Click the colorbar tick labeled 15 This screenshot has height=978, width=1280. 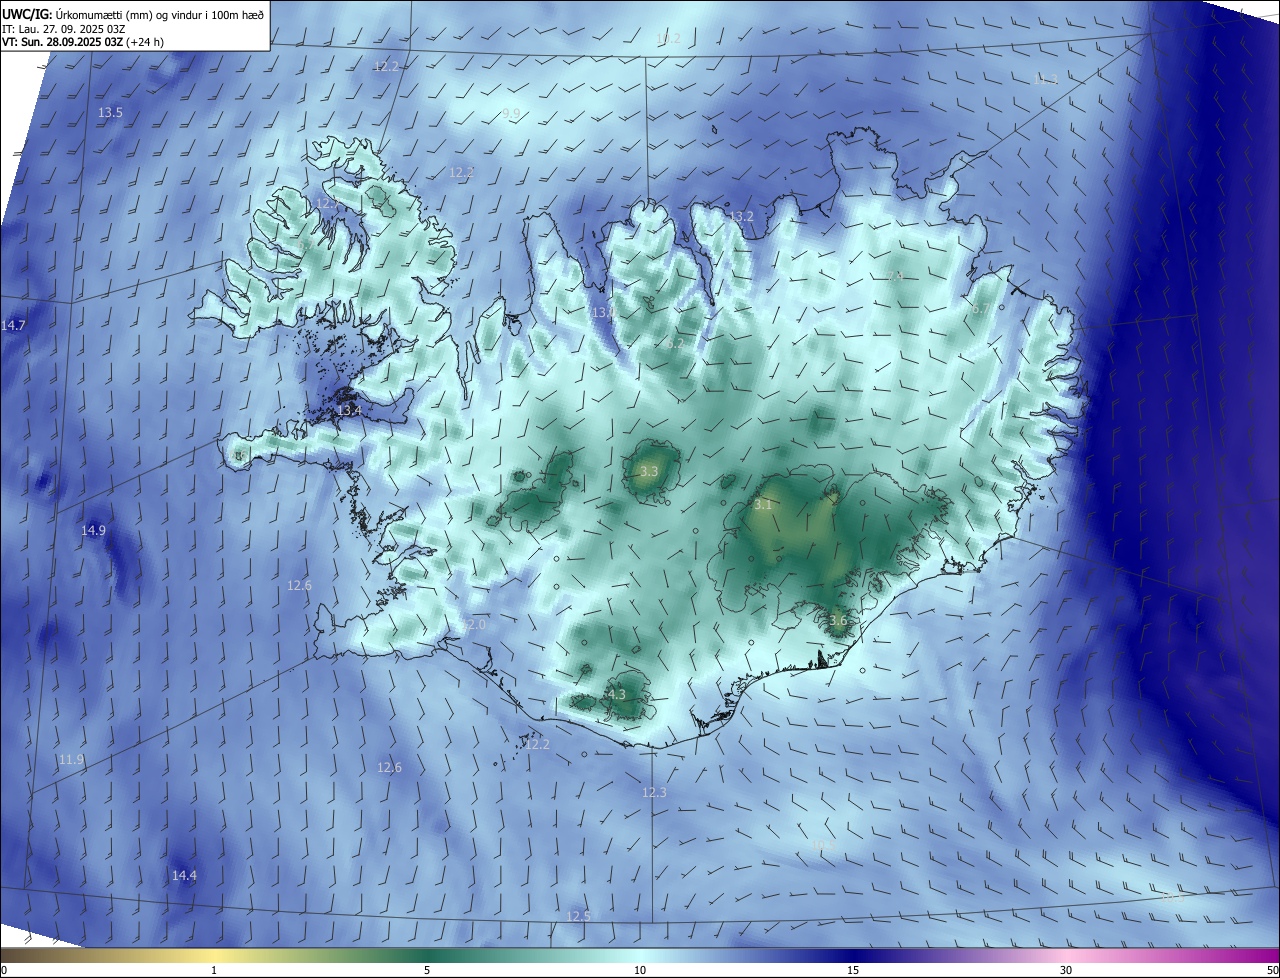[x=853, y=970]
